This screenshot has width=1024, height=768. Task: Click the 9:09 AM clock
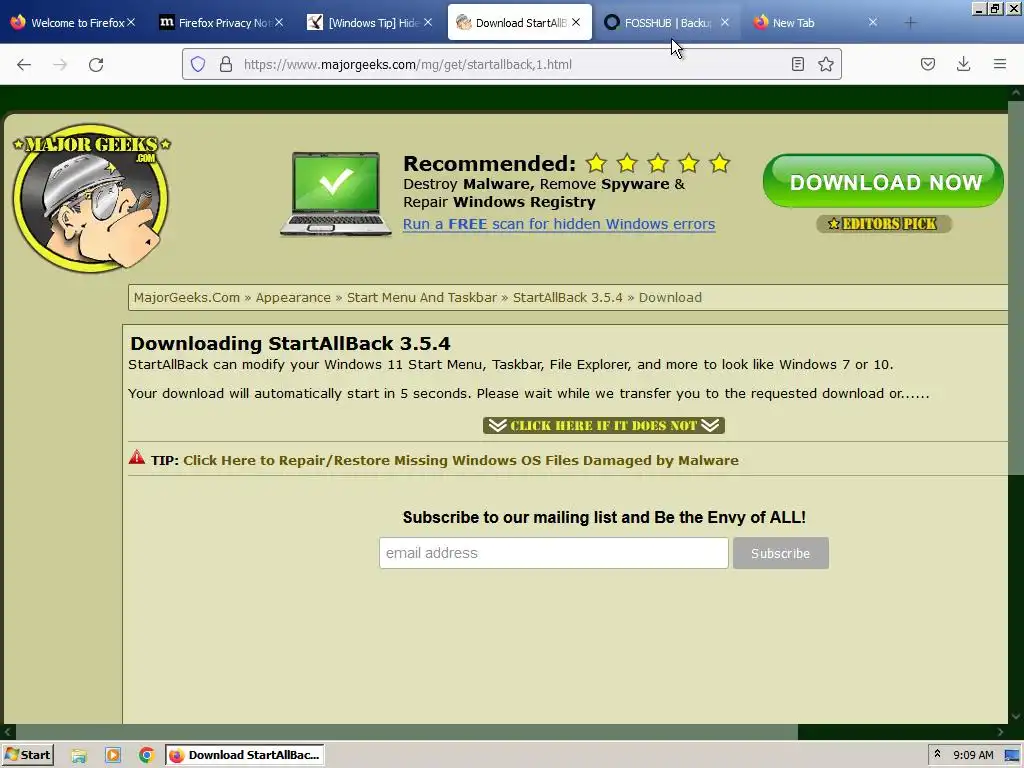tap(973, 756)
